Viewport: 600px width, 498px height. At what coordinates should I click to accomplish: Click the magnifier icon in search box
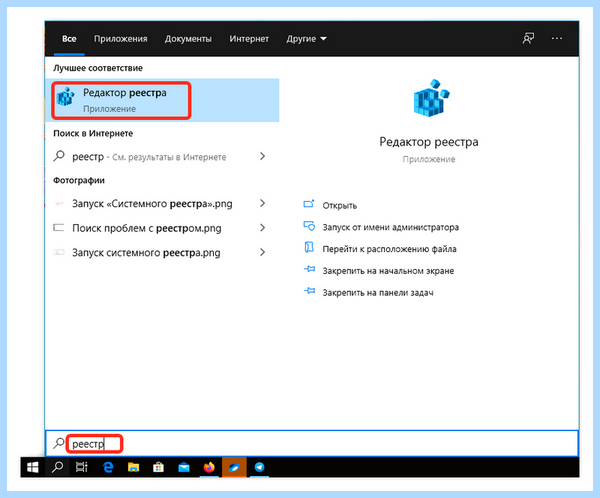pyautogui.click(x=59, y=443)
